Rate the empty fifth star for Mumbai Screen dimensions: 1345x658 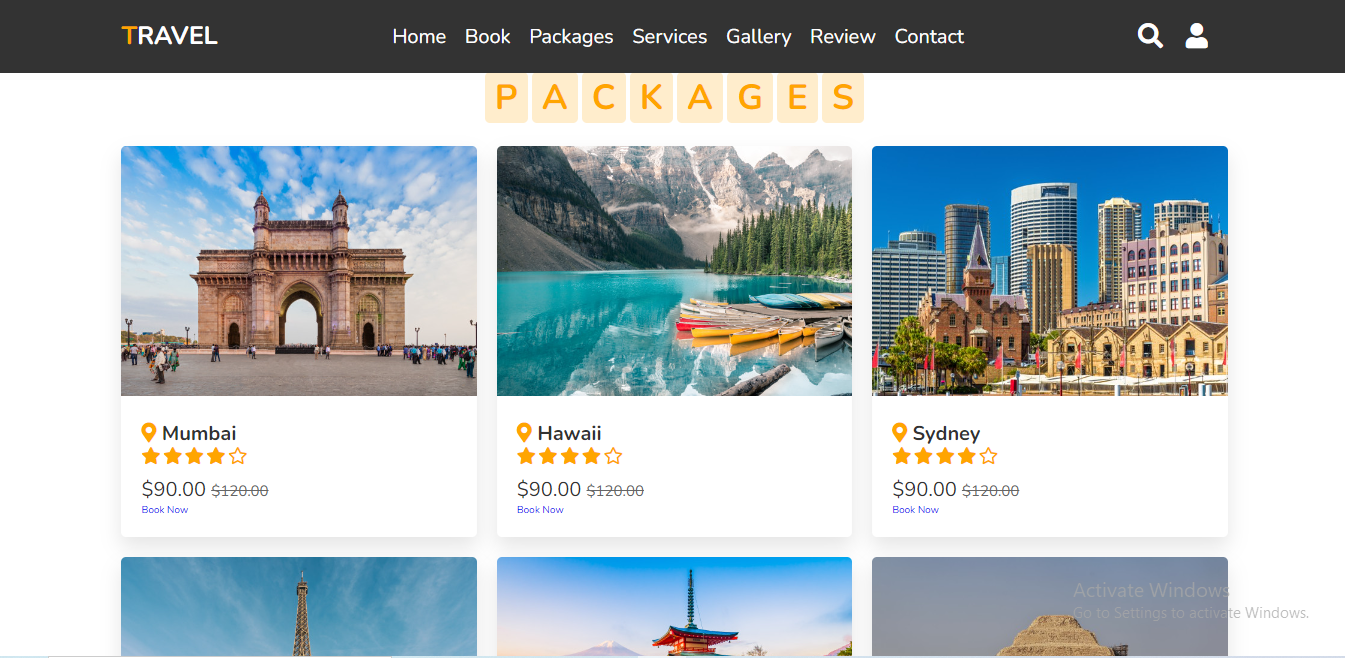(239, 456)
